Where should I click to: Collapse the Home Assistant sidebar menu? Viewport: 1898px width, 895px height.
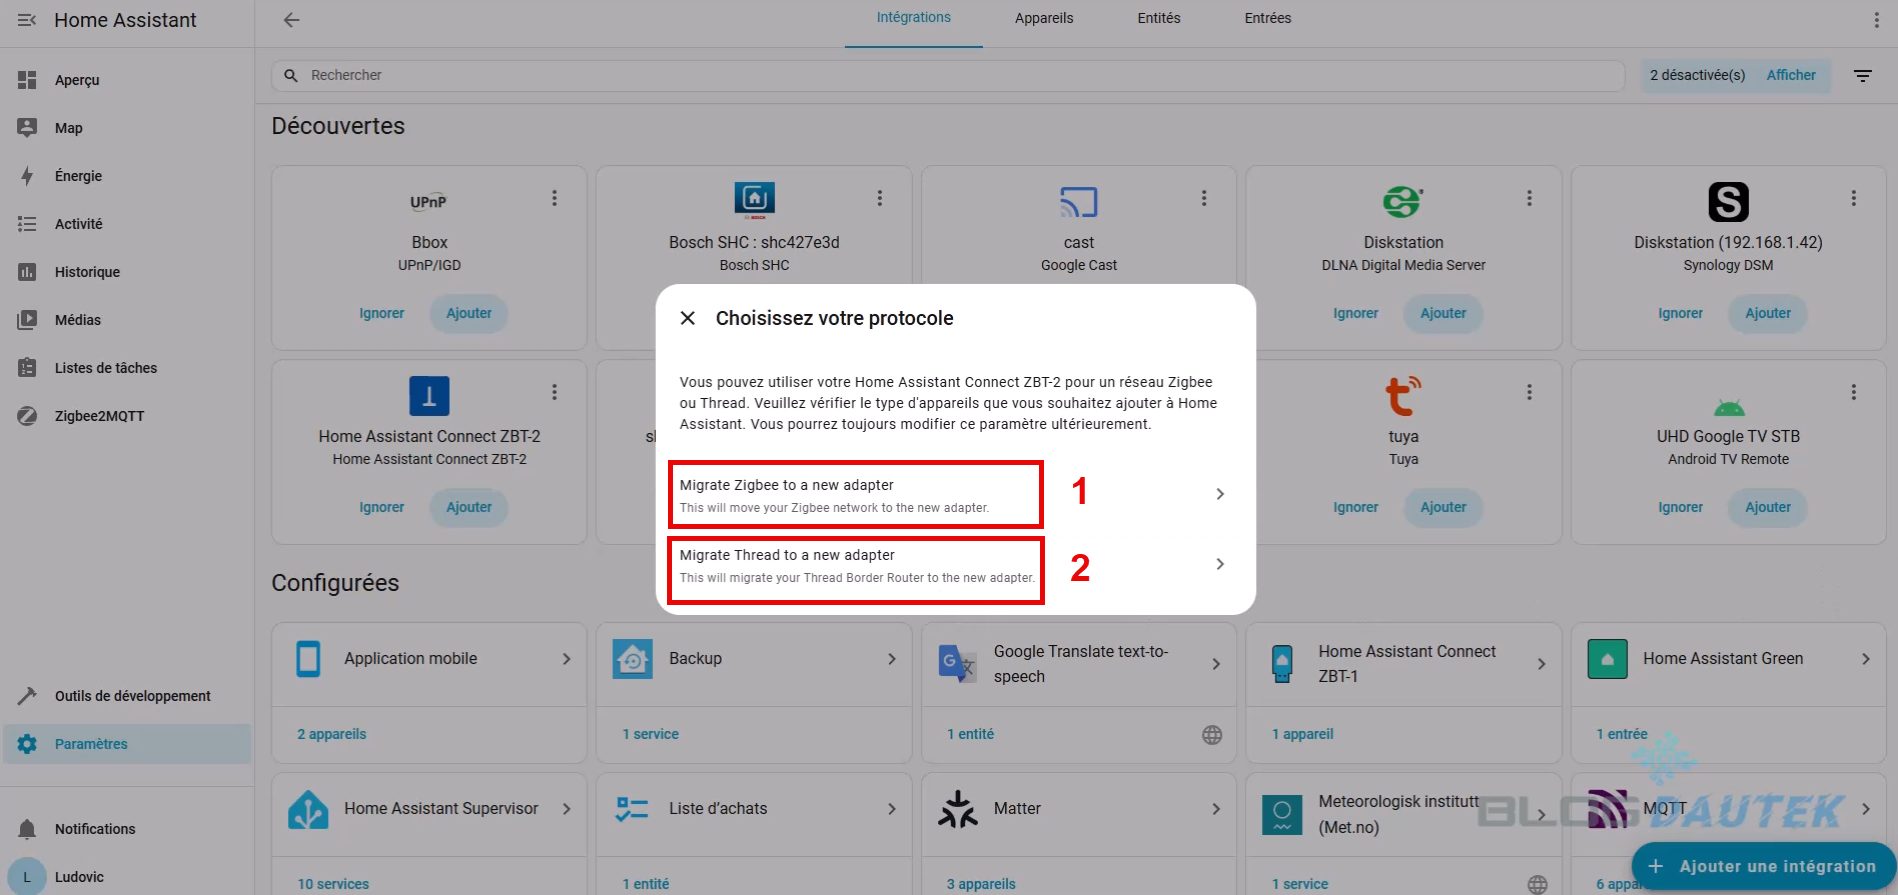coord(27,20)
